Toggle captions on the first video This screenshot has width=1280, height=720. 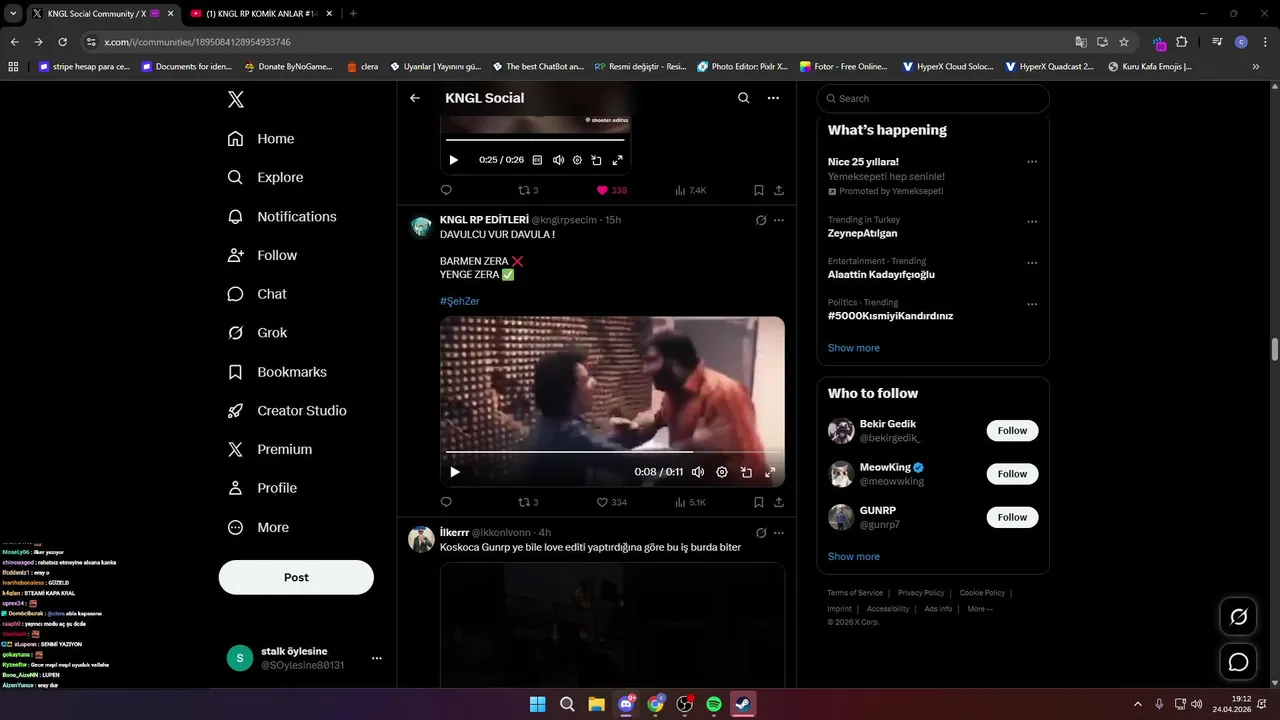click(x=537, y=160)
